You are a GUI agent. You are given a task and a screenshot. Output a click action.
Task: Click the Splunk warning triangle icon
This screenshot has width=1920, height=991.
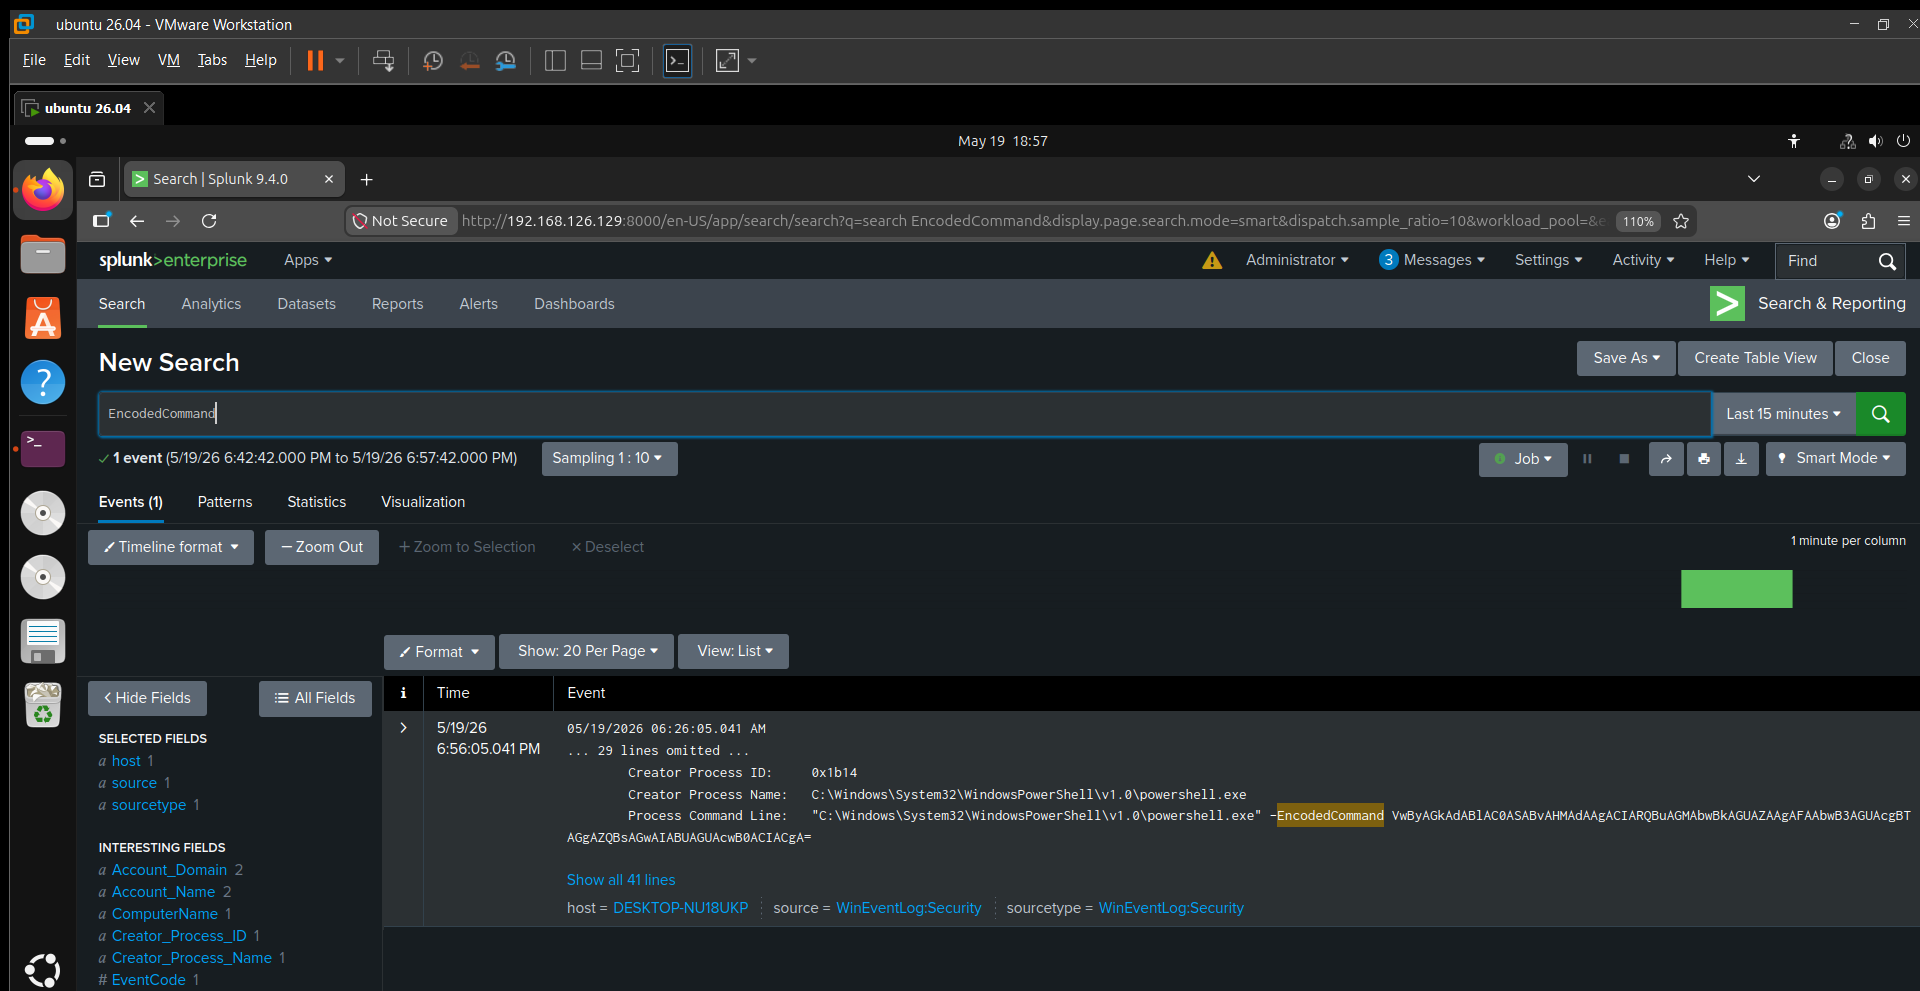point(1212,260)
